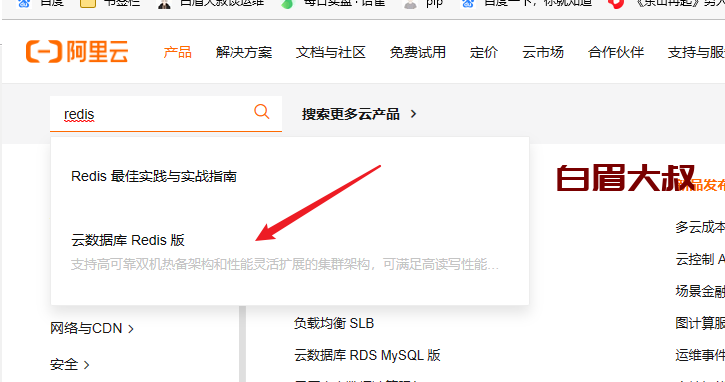Open 负载均衡 SLB product link

pyautogui.click(x=333, y=323)
